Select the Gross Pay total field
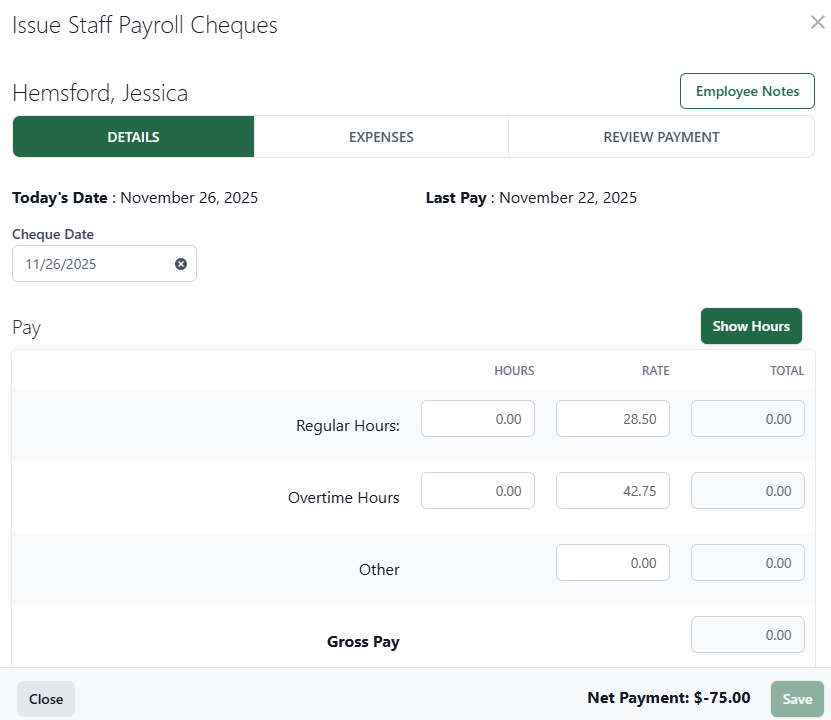The width and height of the screenshot is (831, 720). click(747, 635)
